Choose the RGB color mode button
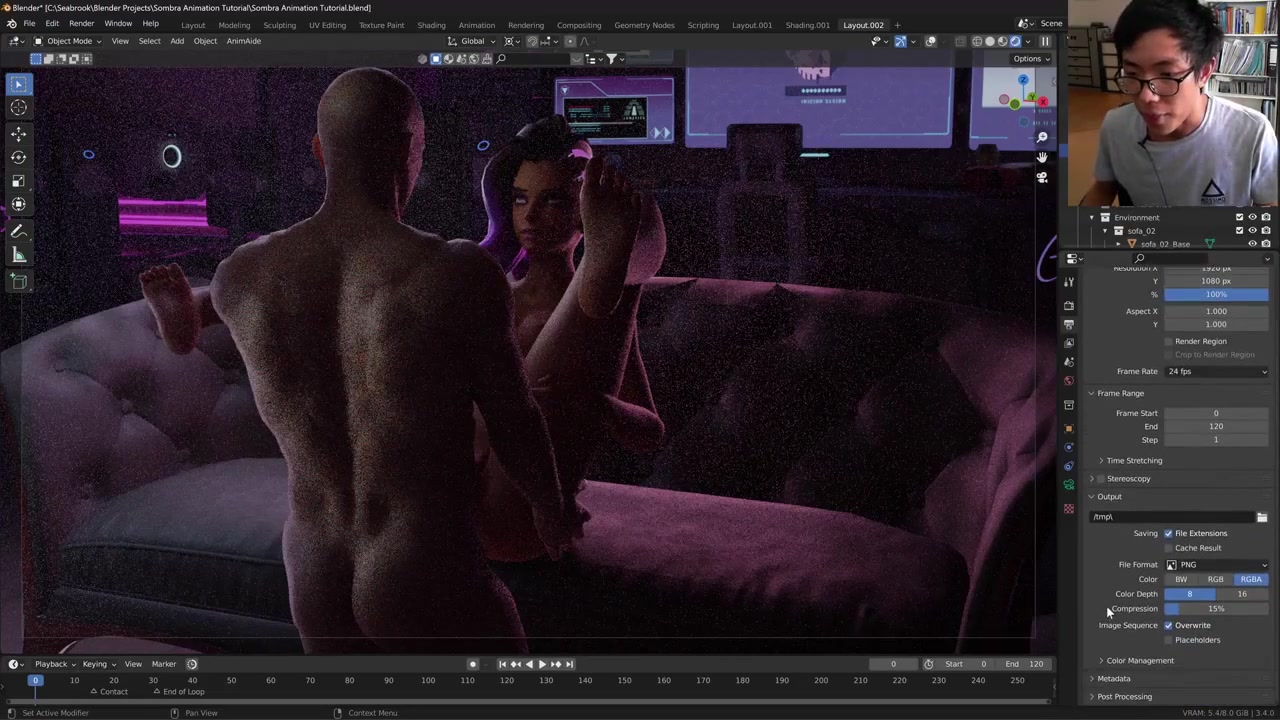The width and height of the screenshot is (1280, 720). [1215, 579]
